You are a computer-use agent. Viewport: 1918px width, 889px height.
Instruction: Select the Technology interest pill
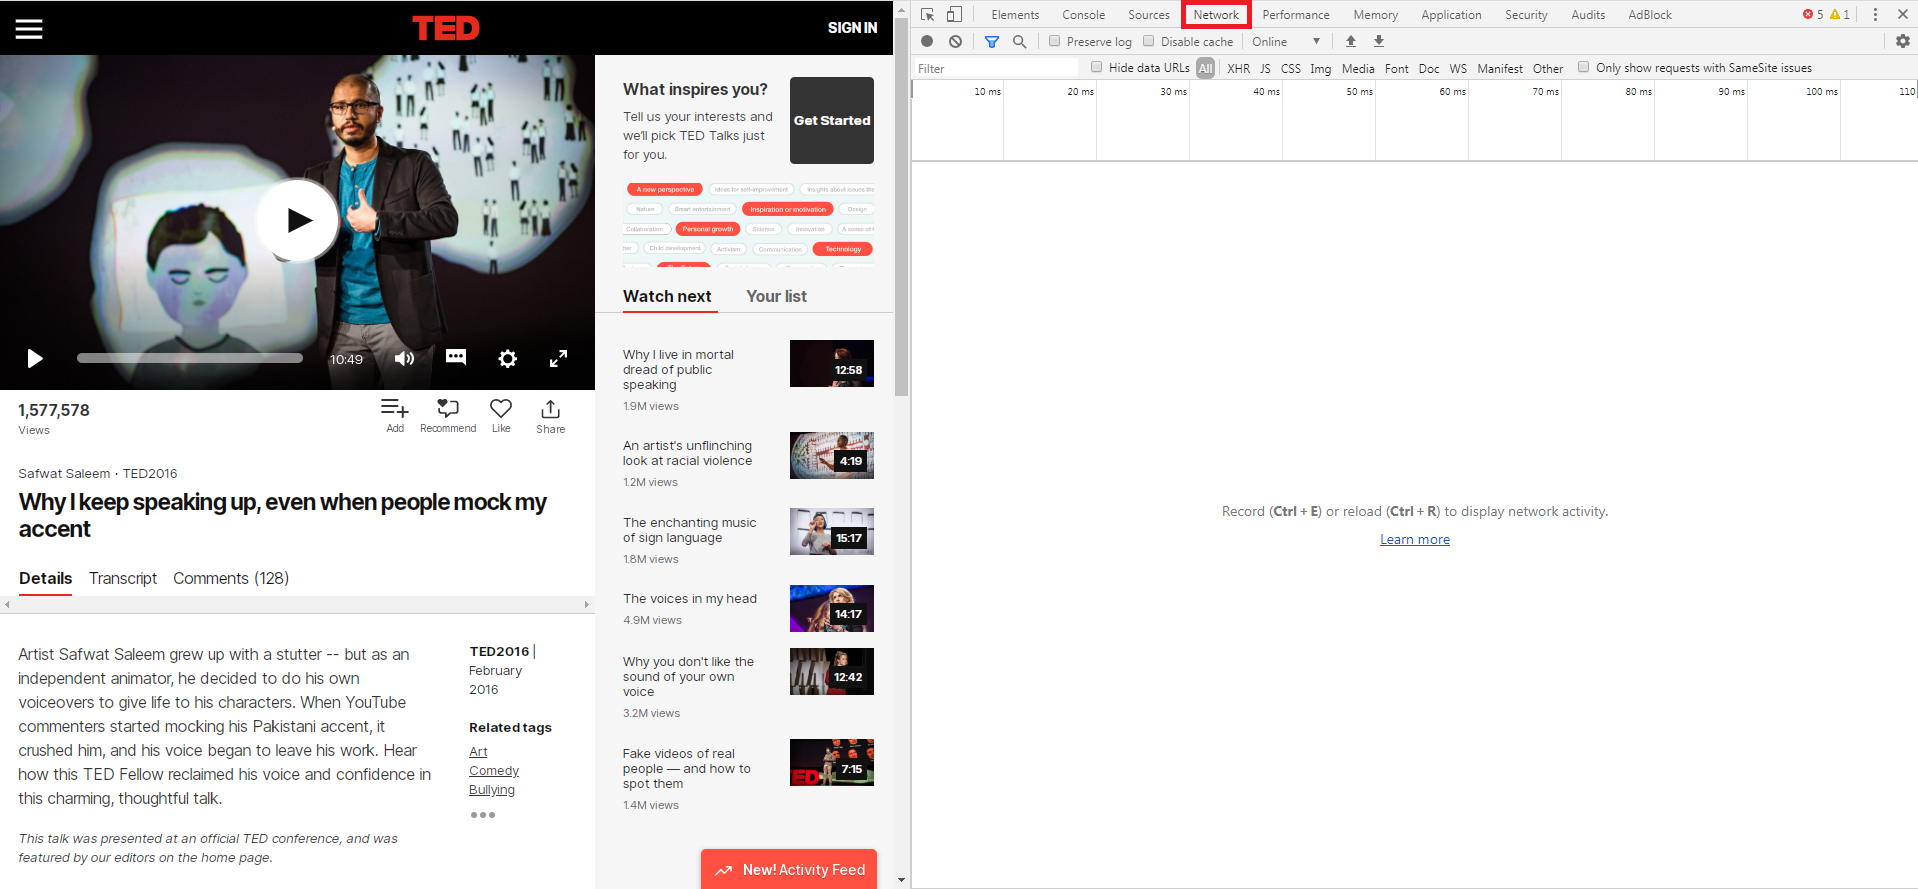pos(843,249)
